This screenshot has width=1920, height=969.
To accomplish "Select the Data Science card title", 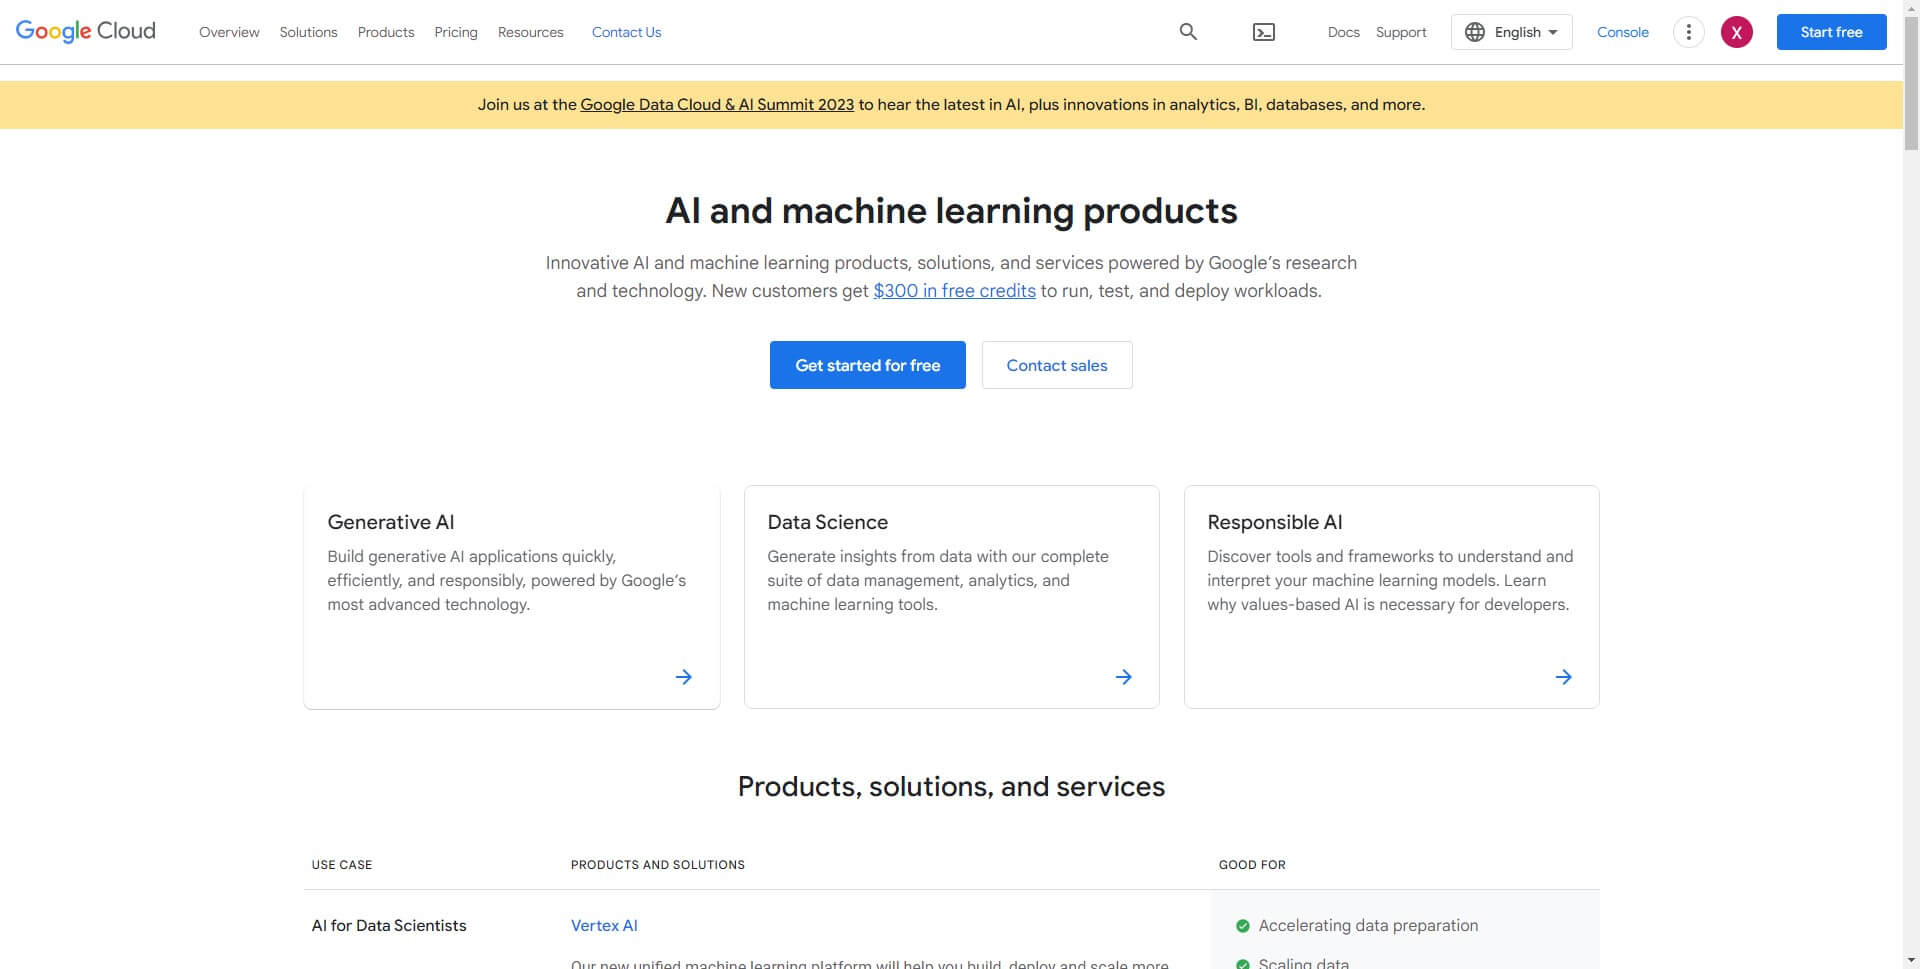I will (828, 522).
